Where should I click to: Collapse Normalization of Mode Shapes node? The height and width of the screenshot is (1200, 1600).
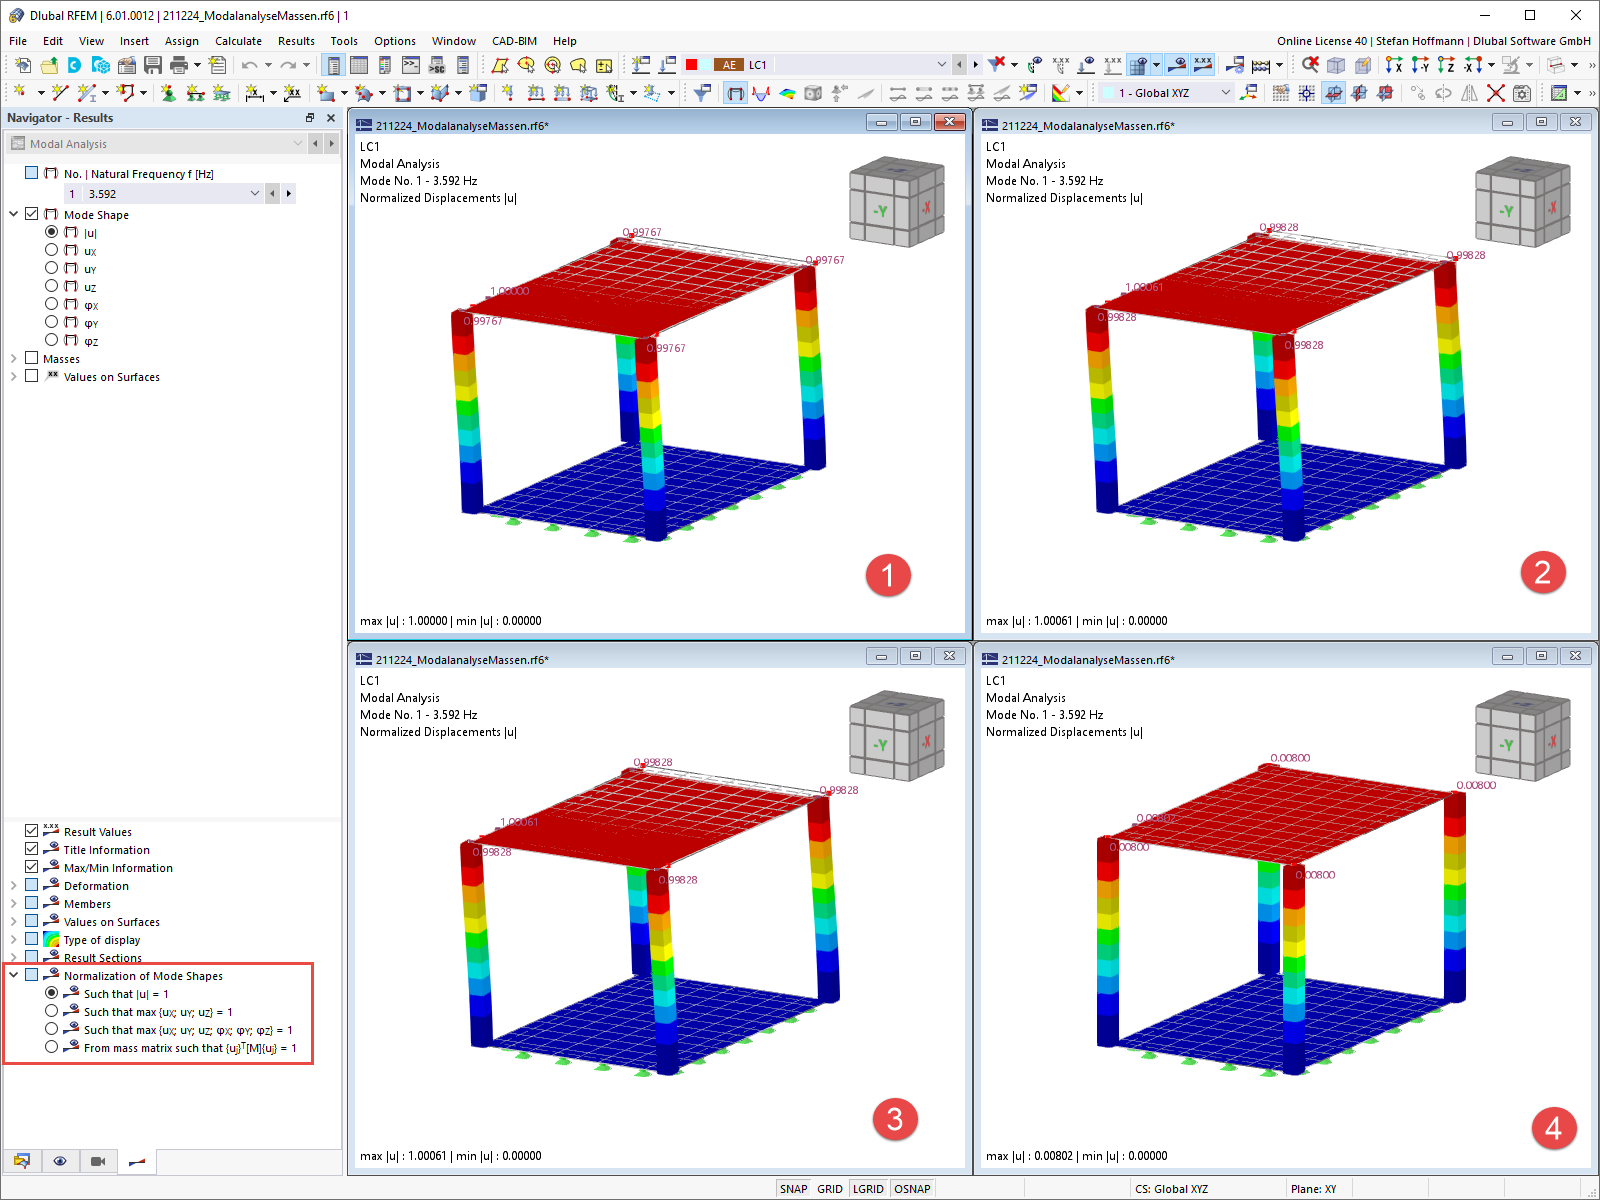(13, 975)
